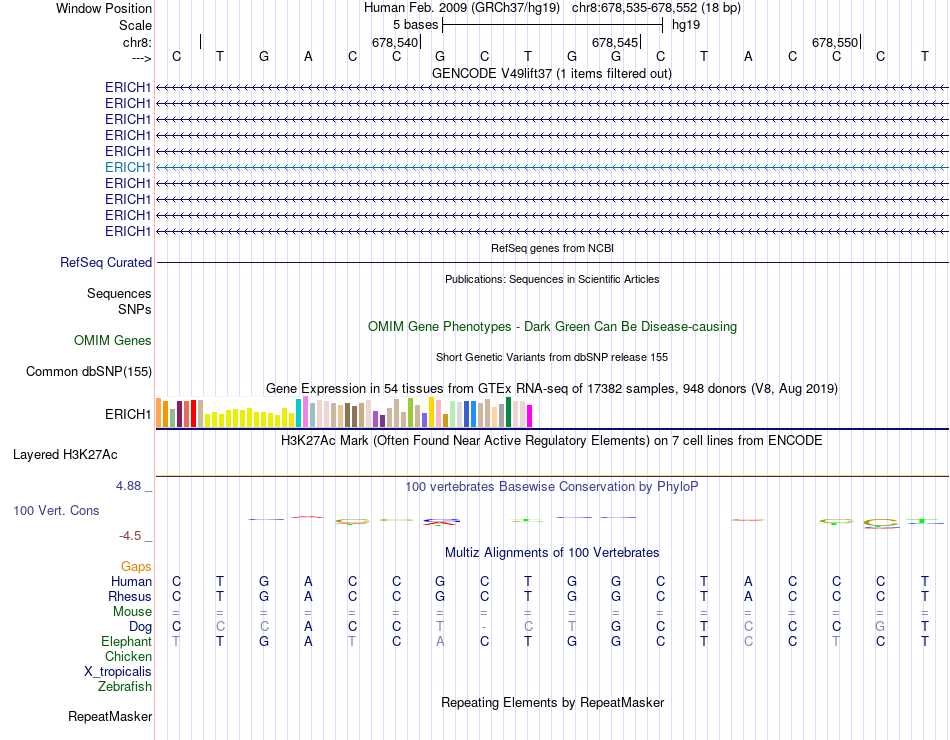The height and width of the screenshot is (740, 950).
Task: Open the GENCODE V49lift37 track title
Action: (x=551, y=73)
